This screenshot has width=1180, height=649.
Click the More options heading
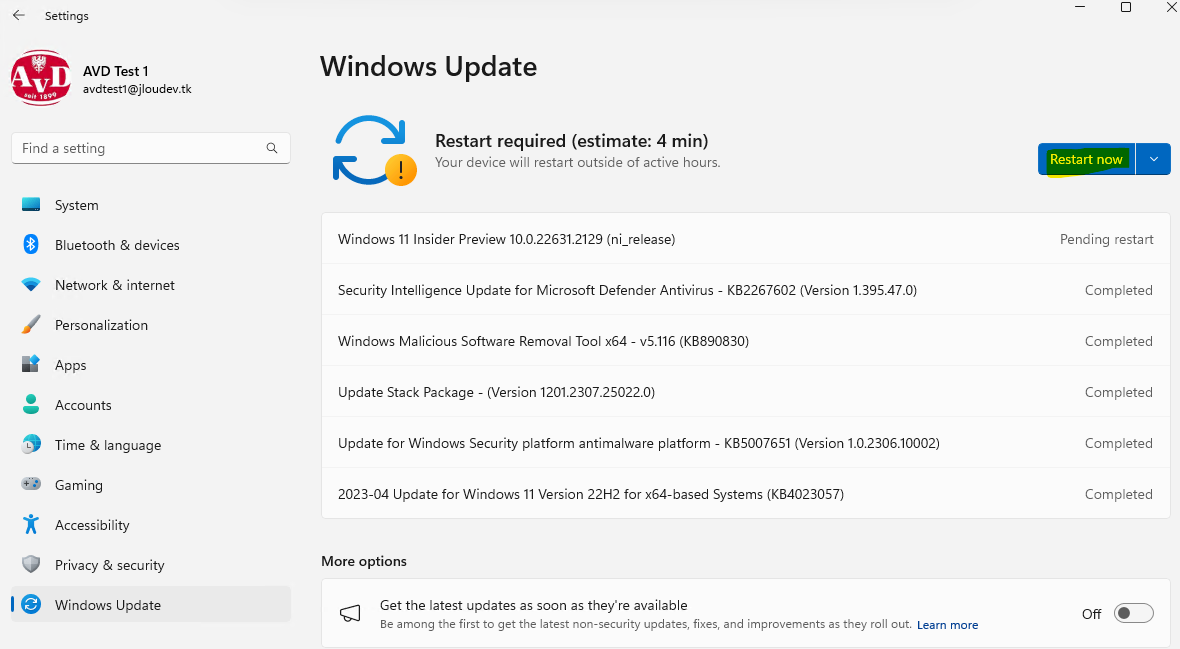(363, 561)
